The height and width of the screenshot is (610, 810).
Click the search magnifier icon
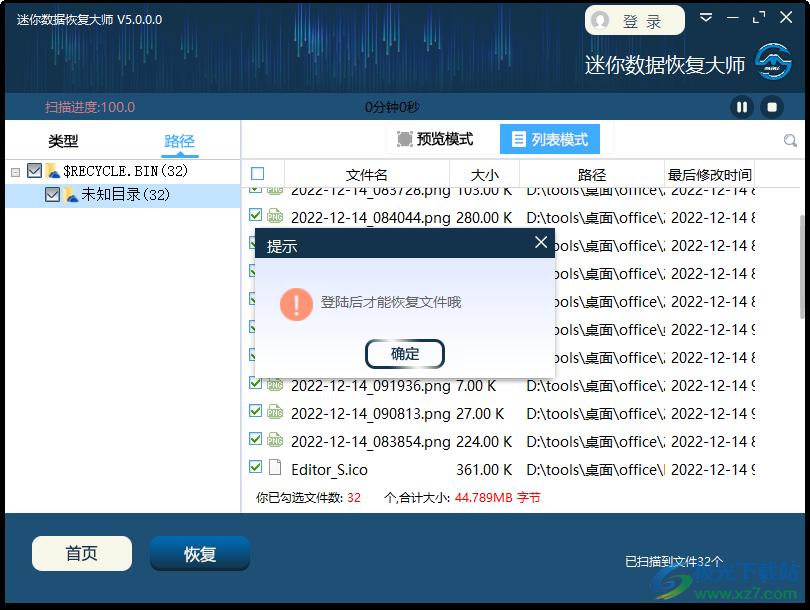click(x=791, y=140)
